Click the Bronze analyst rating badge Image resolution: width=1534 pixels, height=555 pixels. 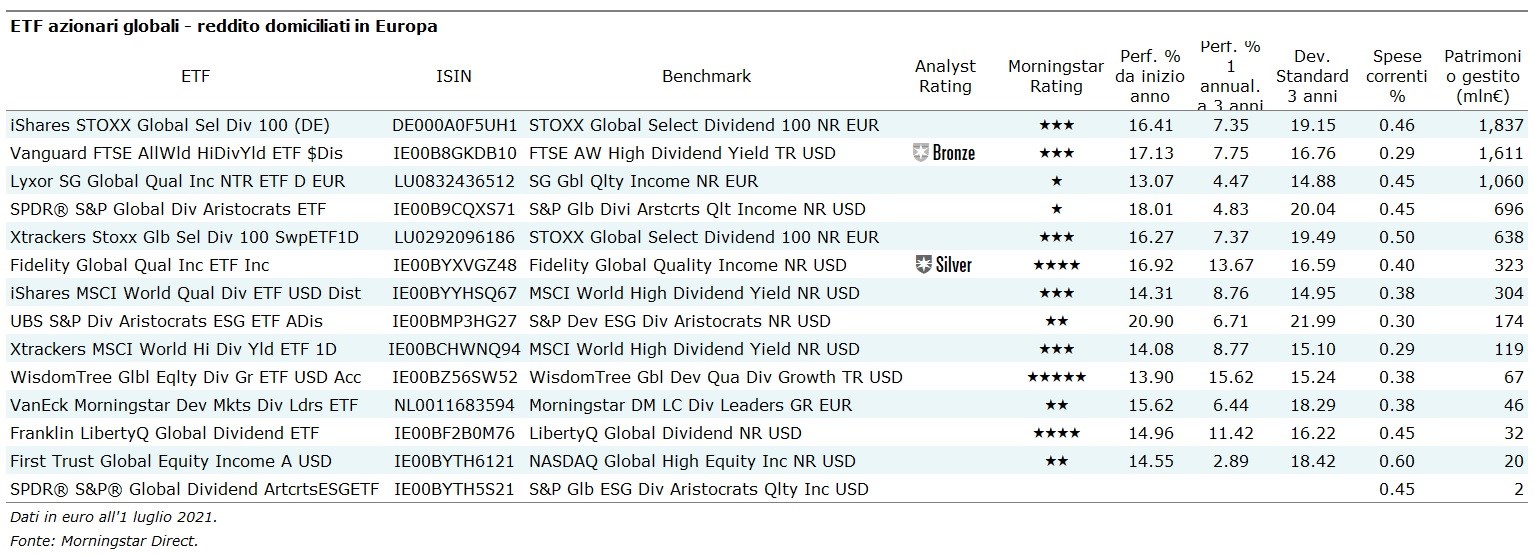tap(944, 153)
